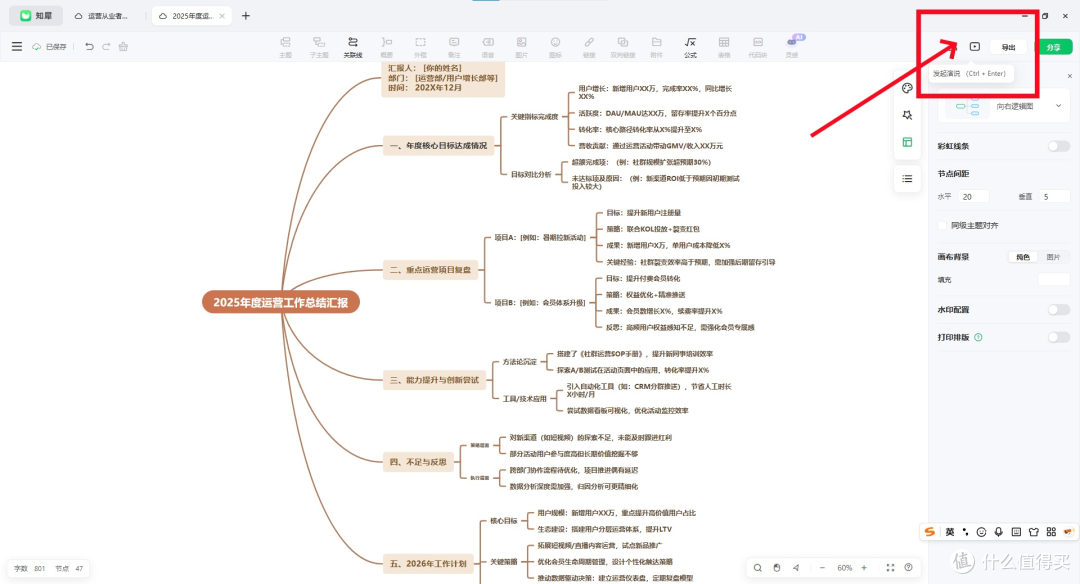The width and height of the screenshot is (1080, 584).
Task: Attach a 附件 file
Action: click(656, 47)
